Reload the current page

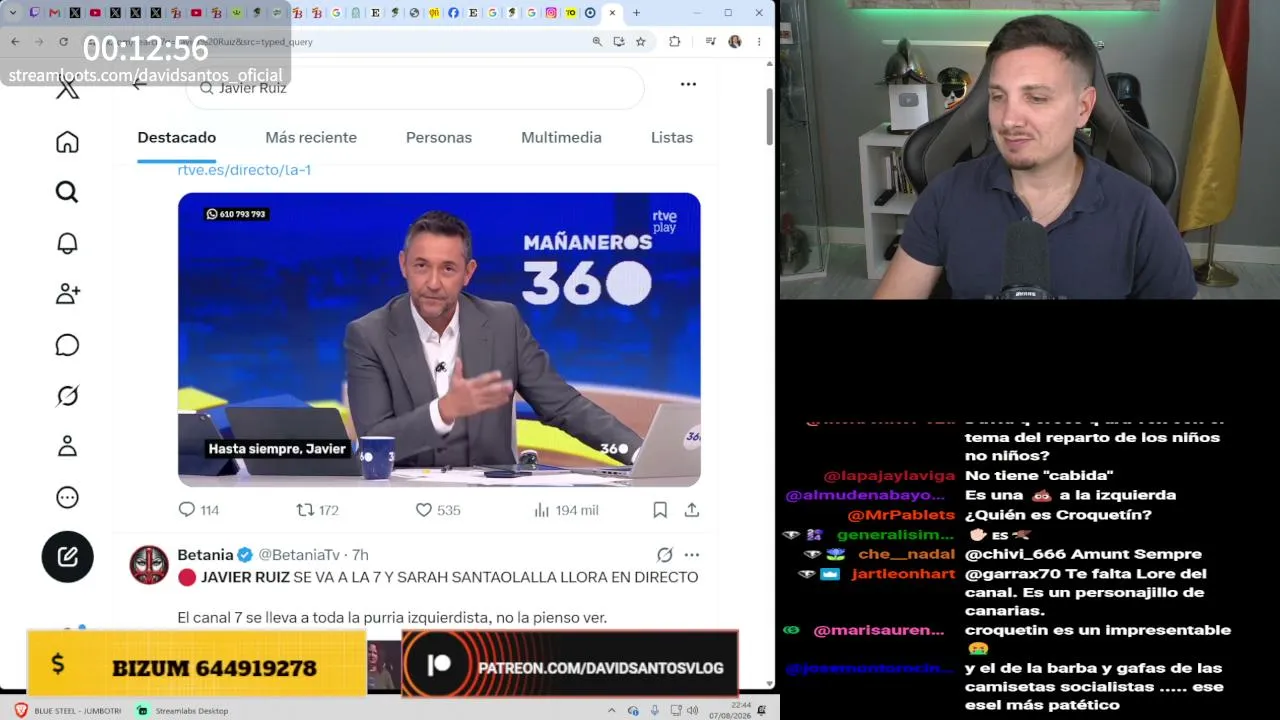coord(63,42)
